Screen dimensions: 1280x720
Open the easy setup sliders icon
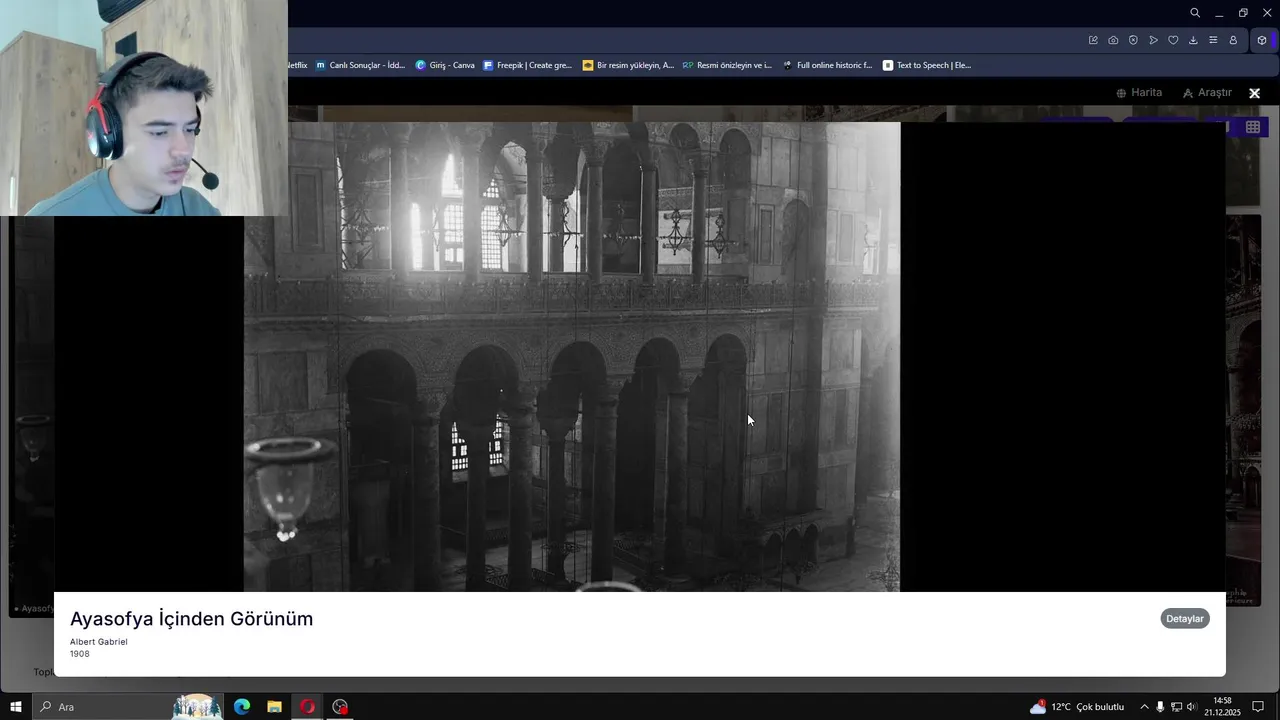click(1213, 40)
